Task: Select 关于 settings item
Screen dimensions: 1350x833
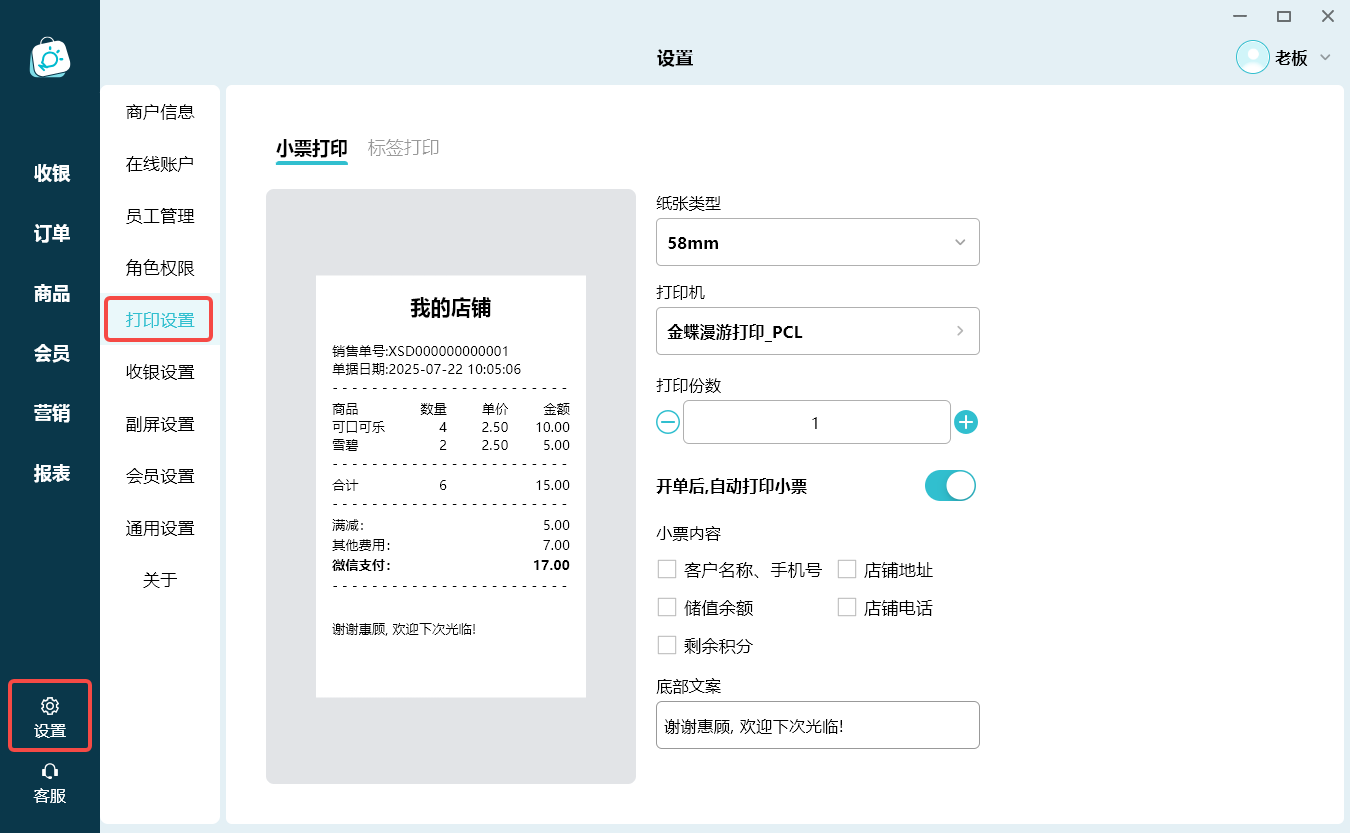Action: 160,580
